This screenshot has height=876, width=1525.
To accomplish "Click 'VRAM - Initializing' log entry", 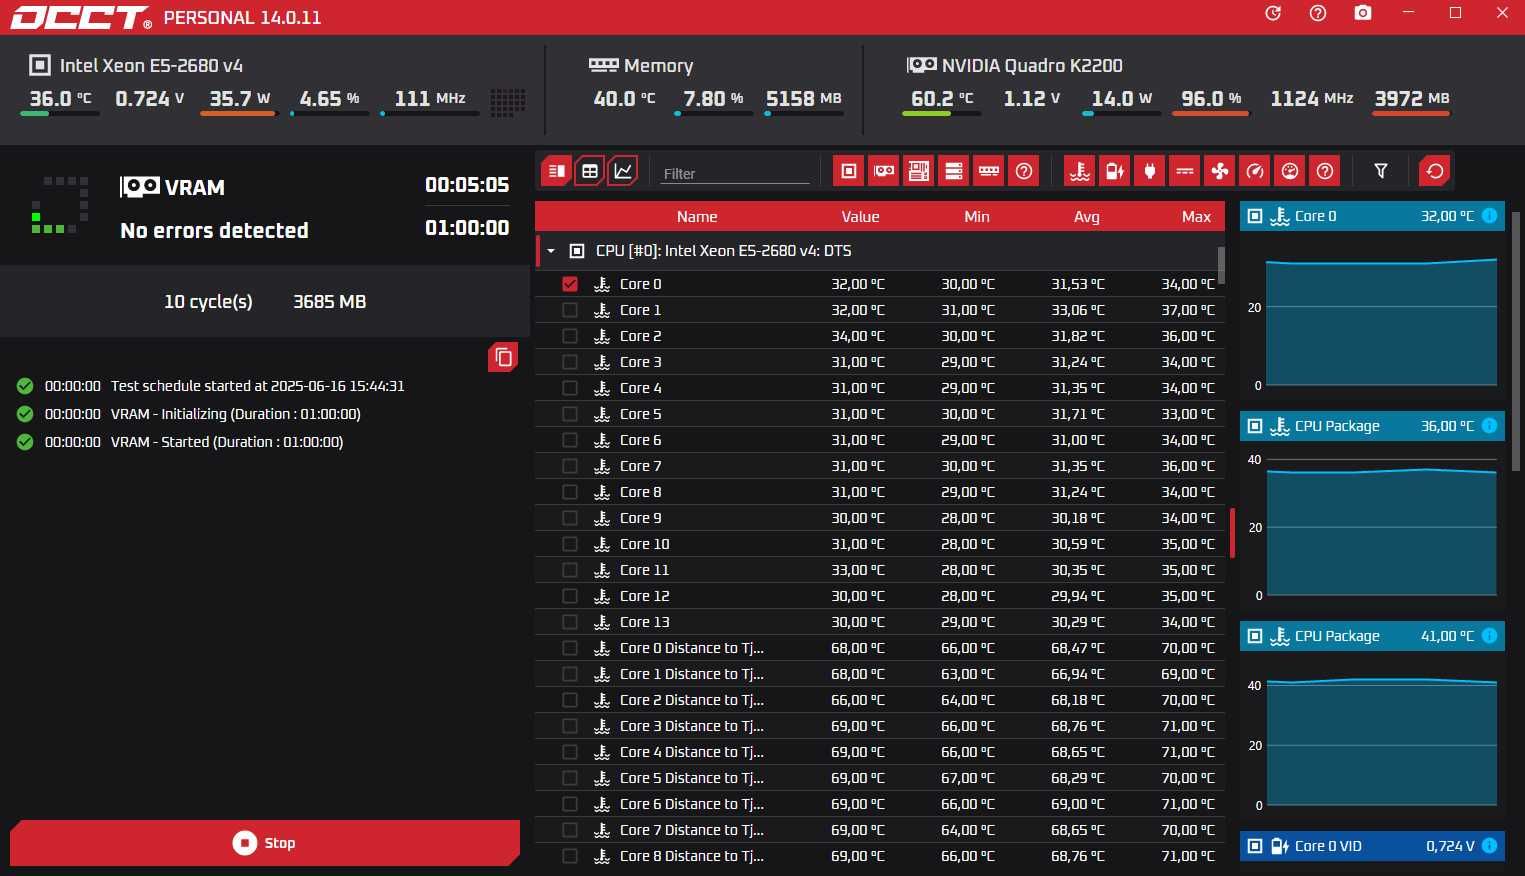I will tap(236, 414).
